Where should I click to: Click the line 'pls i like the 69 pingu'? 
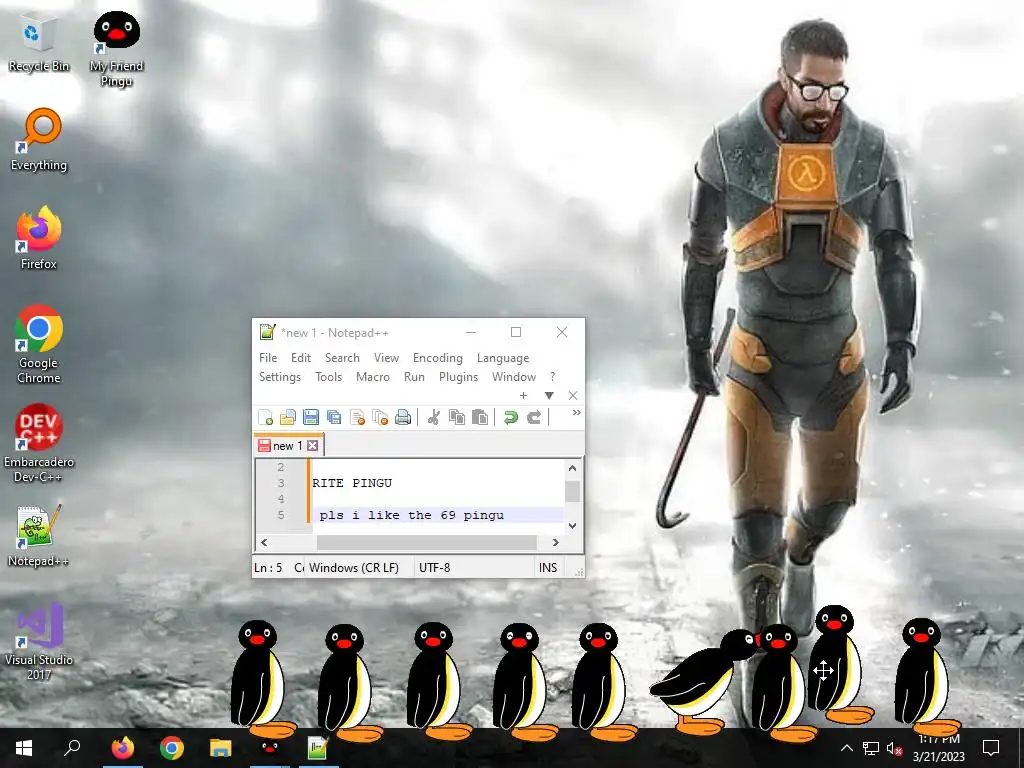click(x=411, y=515)
